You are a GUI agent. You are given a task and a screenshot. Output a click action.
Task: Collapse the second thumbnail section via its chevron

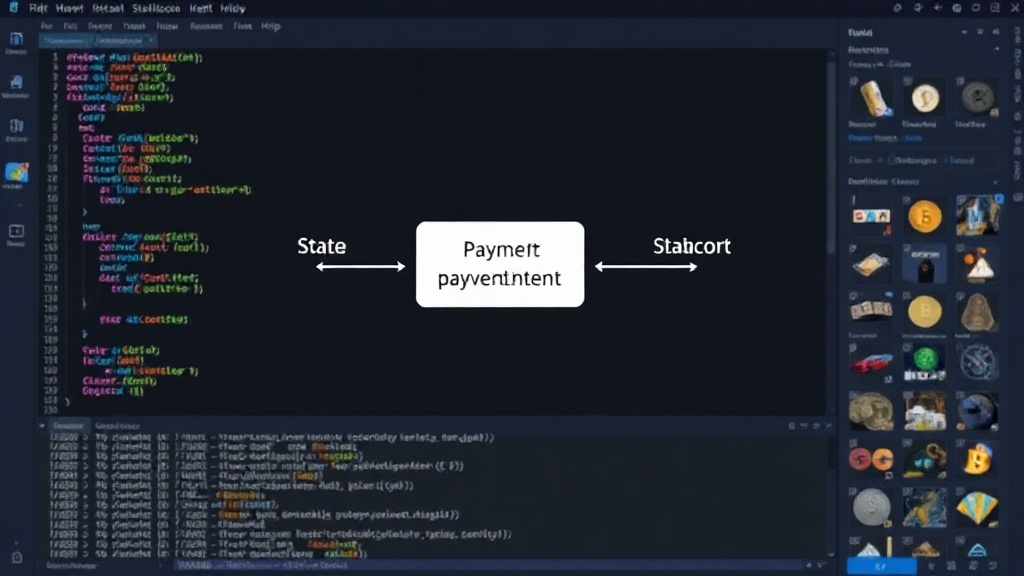(x=995, y=182)
